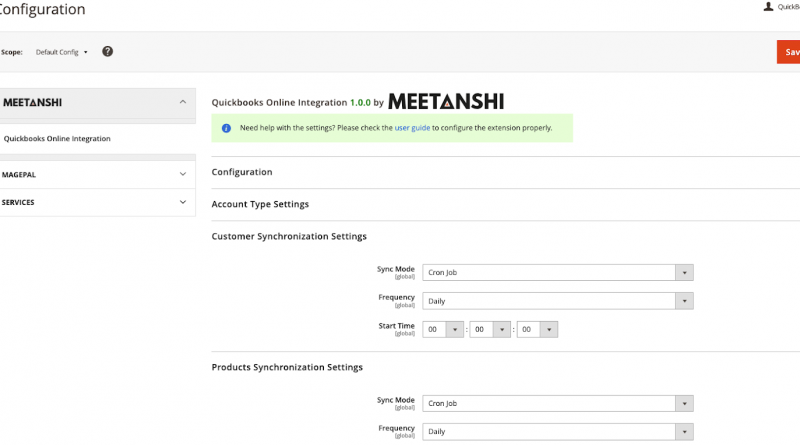
Task: Collapse the Meetanshi sidebar section
Action: 182,102
